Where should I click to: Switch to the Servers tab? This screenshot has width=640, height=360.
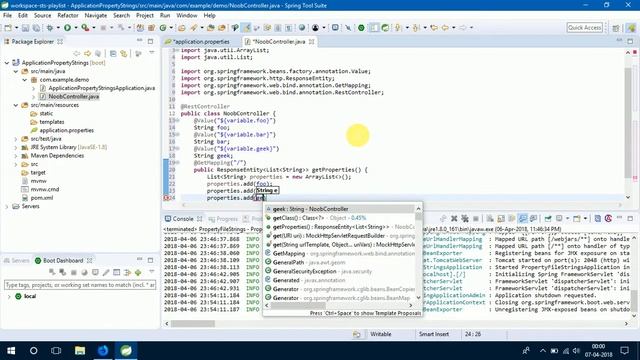point(16,260)
